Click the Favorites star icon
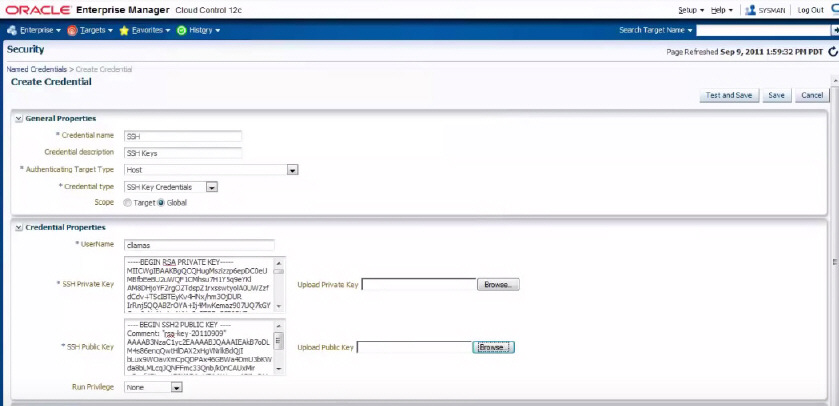This screenshot has height=406, width=839. [124, 30]
